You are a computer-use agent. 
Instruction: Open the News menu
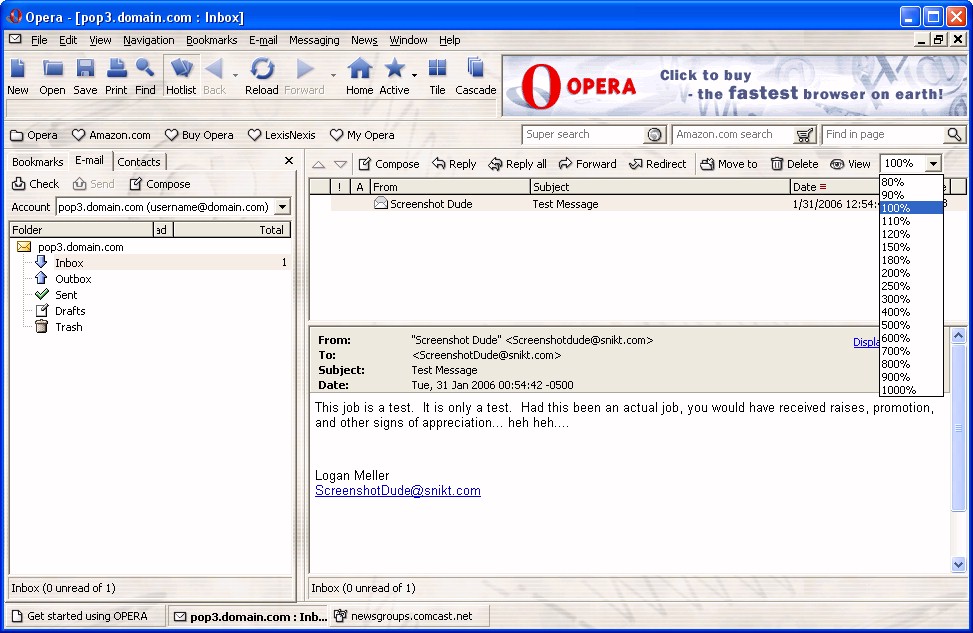[x=364, y=40]
